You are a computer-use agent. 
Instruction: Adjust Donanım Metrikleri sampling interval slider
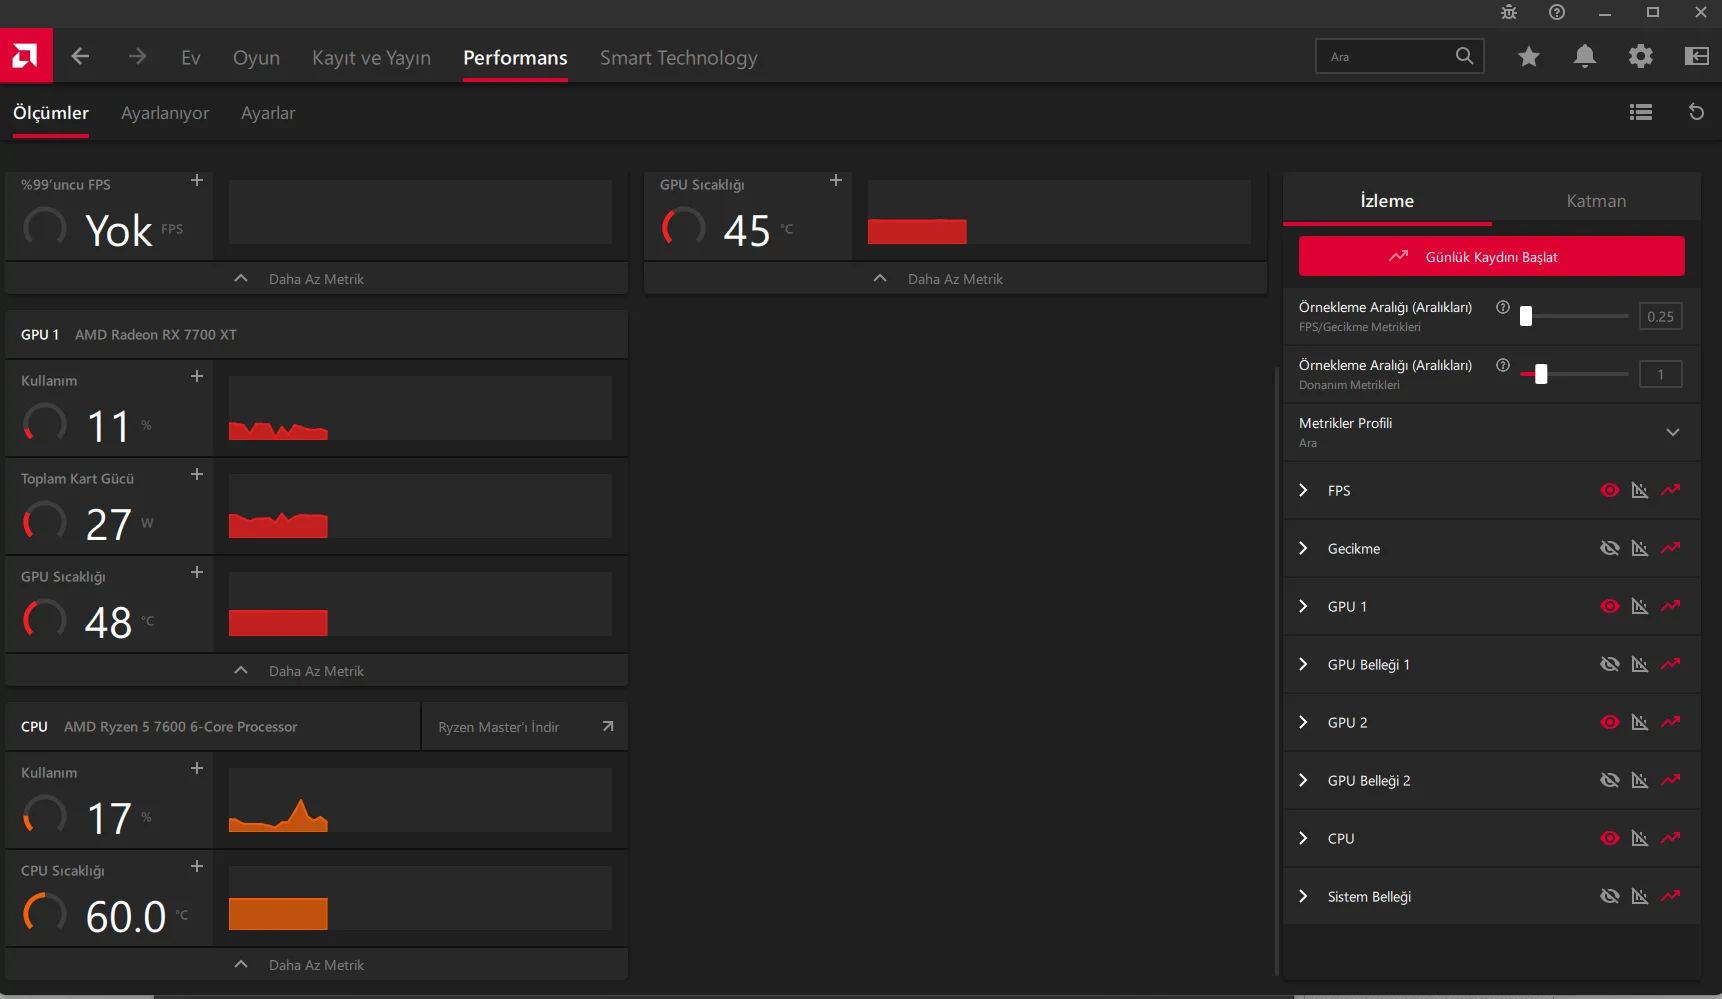click(1574, 374)
